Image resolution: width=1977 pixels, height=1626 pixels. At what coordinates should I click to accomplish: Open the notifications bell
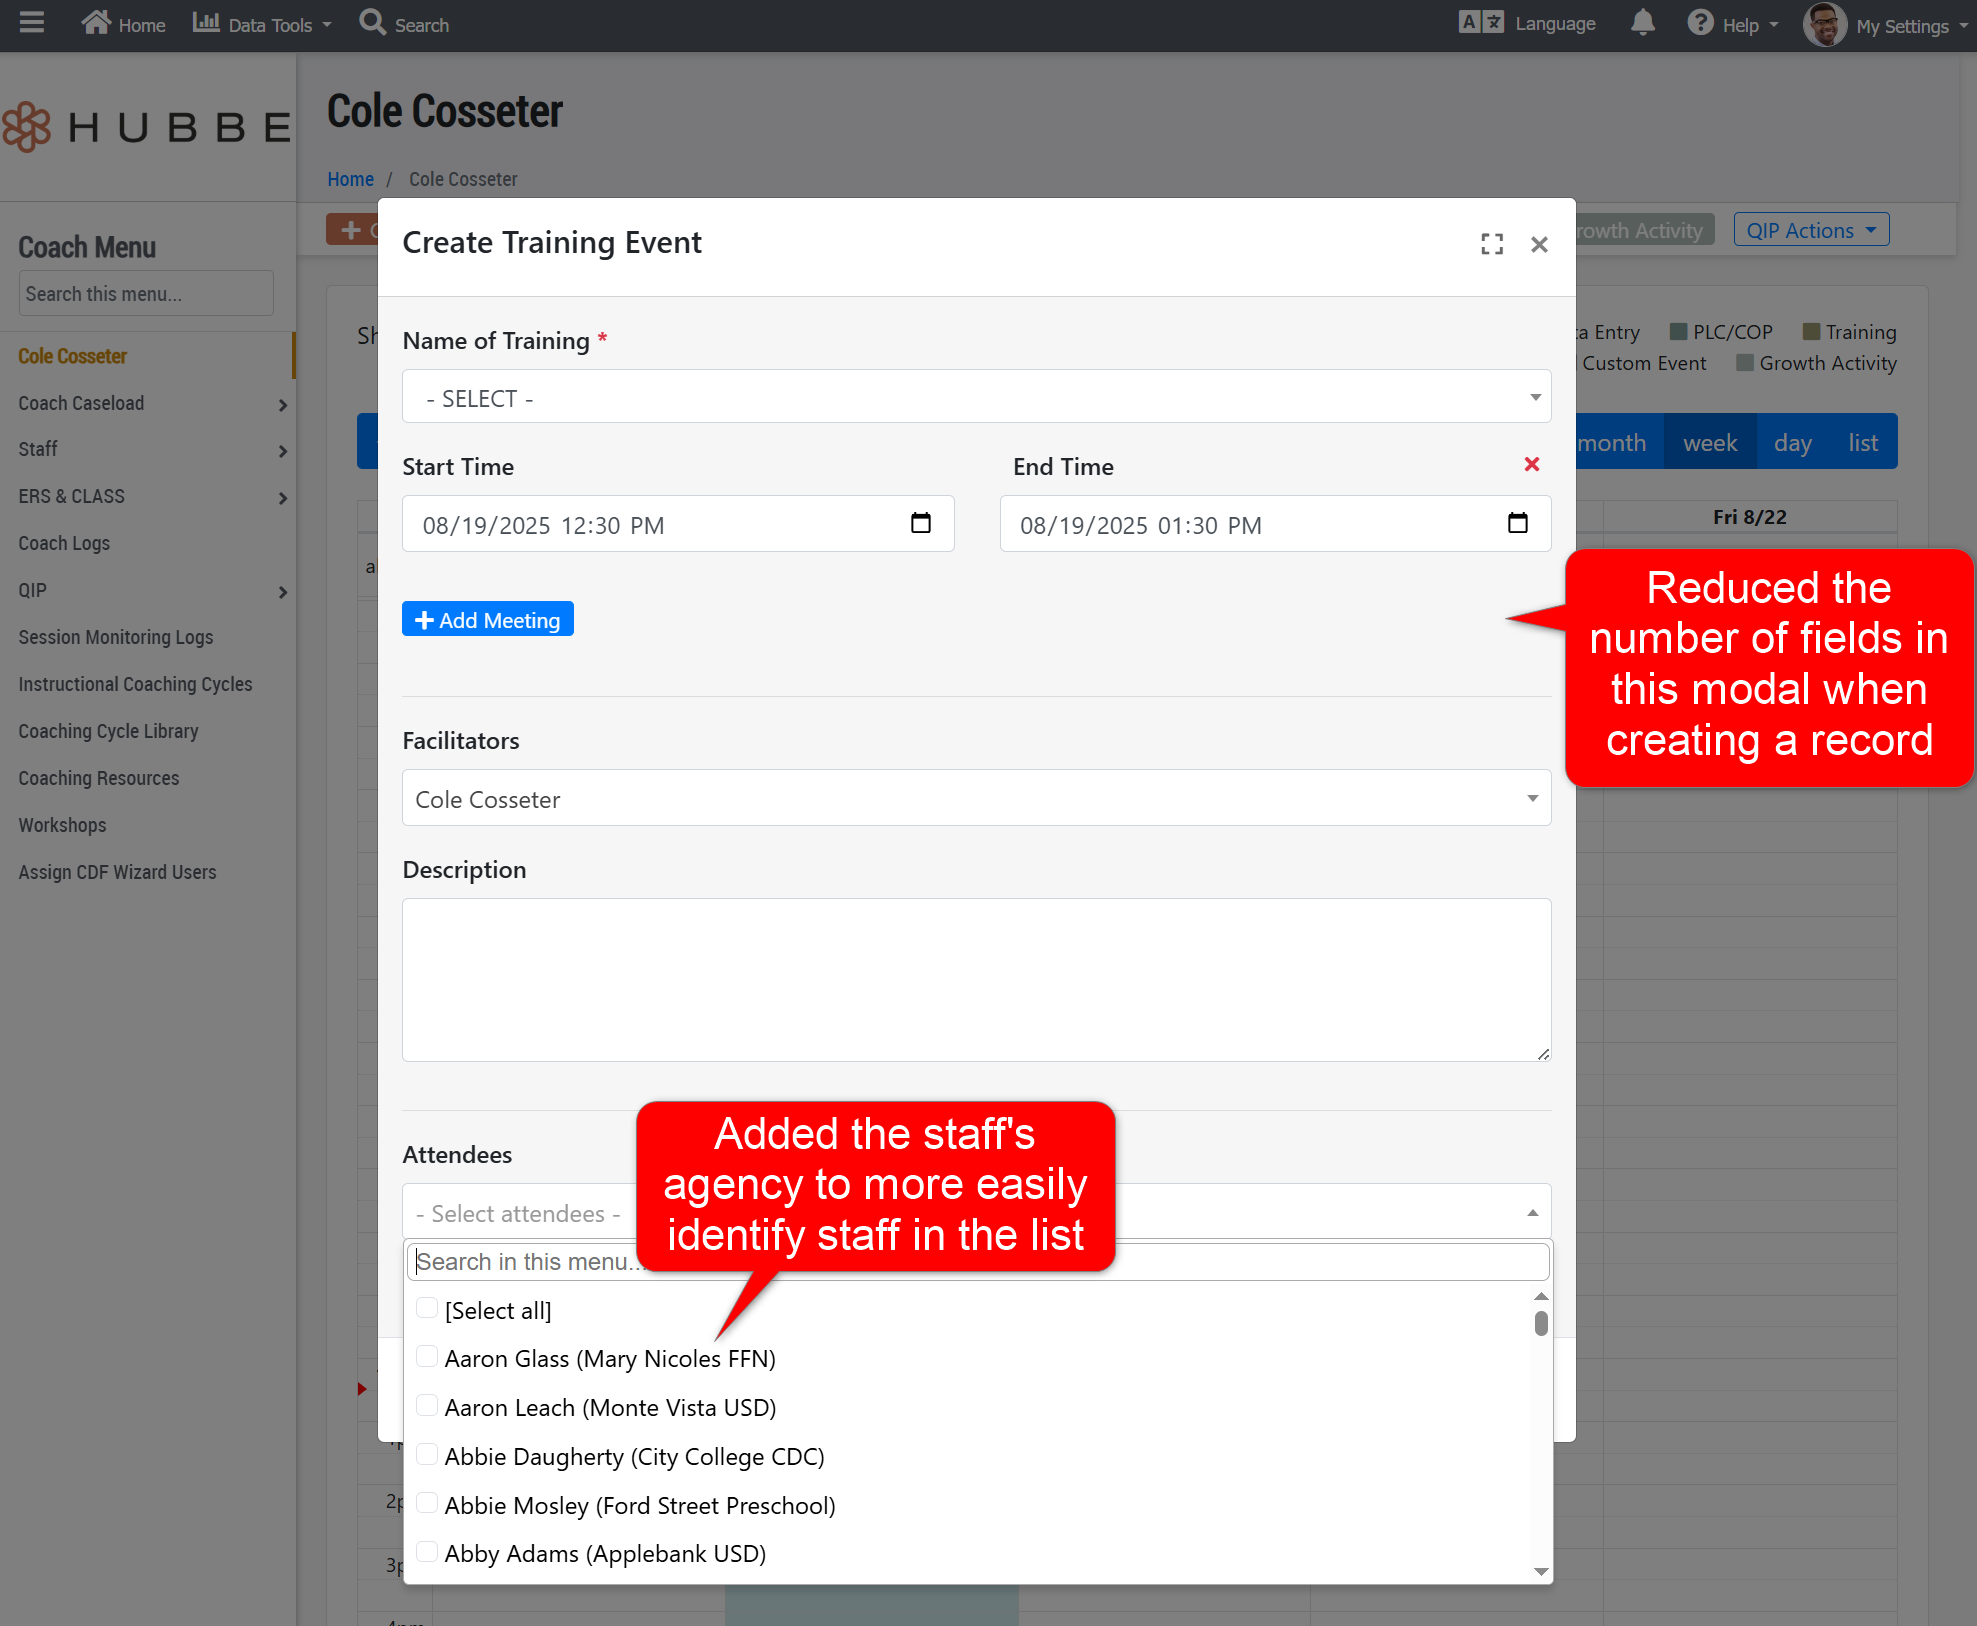coord(1642,23)
